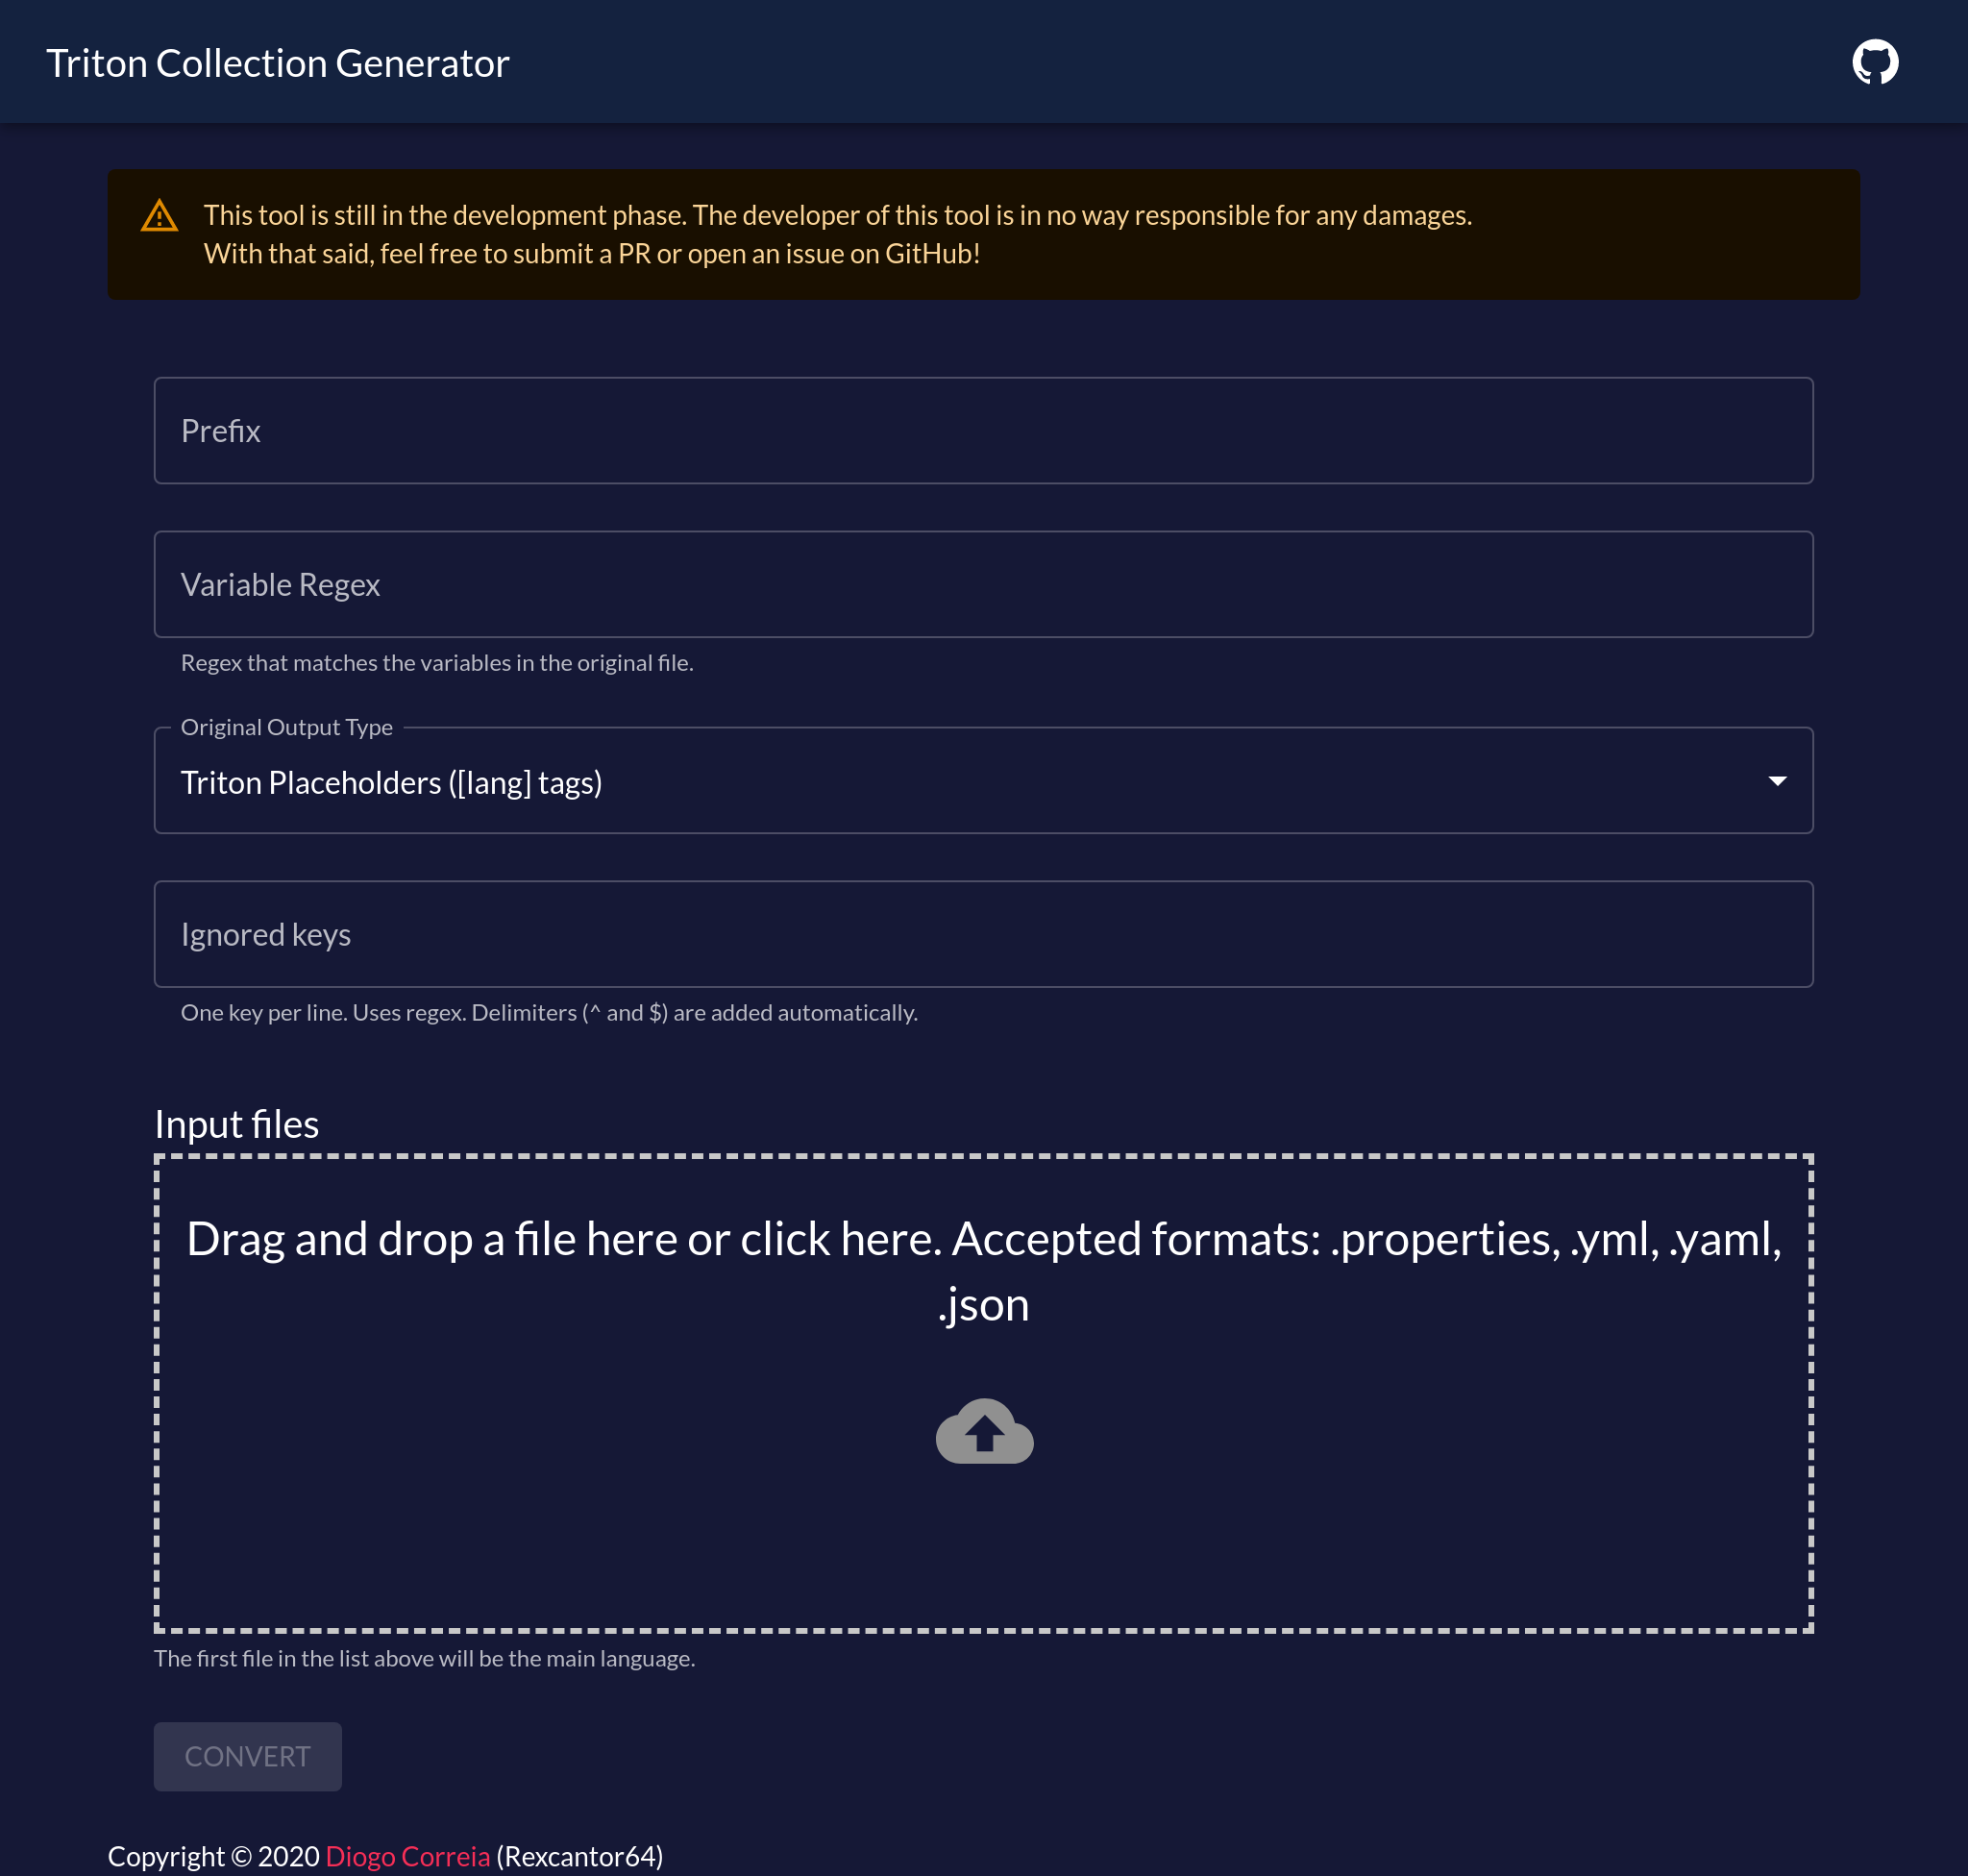Click the Prefix input field
Image resolution: width=1968 pixels, height=1876 pixels.
[984, 431]
